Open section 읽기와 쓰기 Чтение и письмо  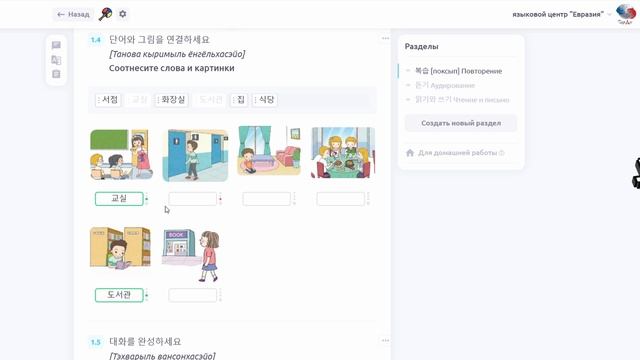[462, 100]
